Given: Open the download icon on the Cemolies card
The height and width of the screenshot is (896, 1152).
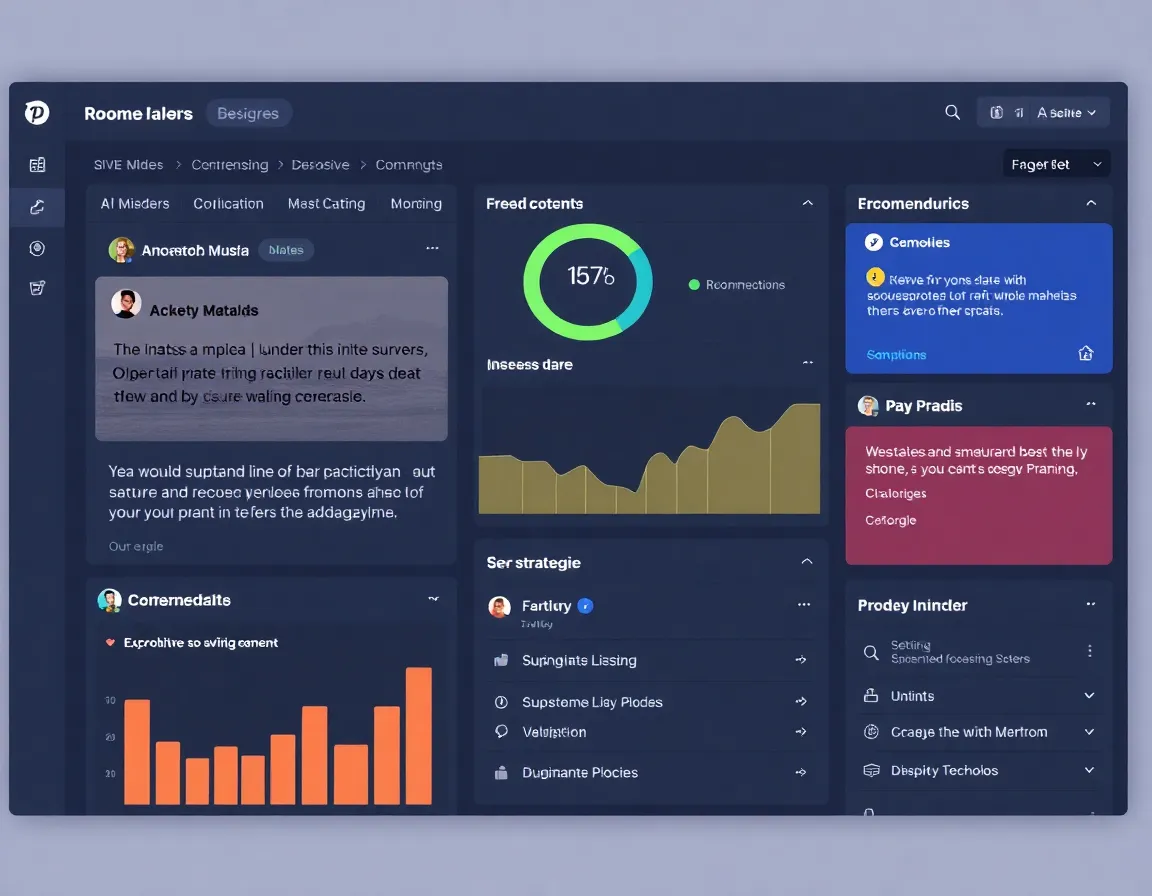Looking at the screenshot, I should (x=1086, y=353).
